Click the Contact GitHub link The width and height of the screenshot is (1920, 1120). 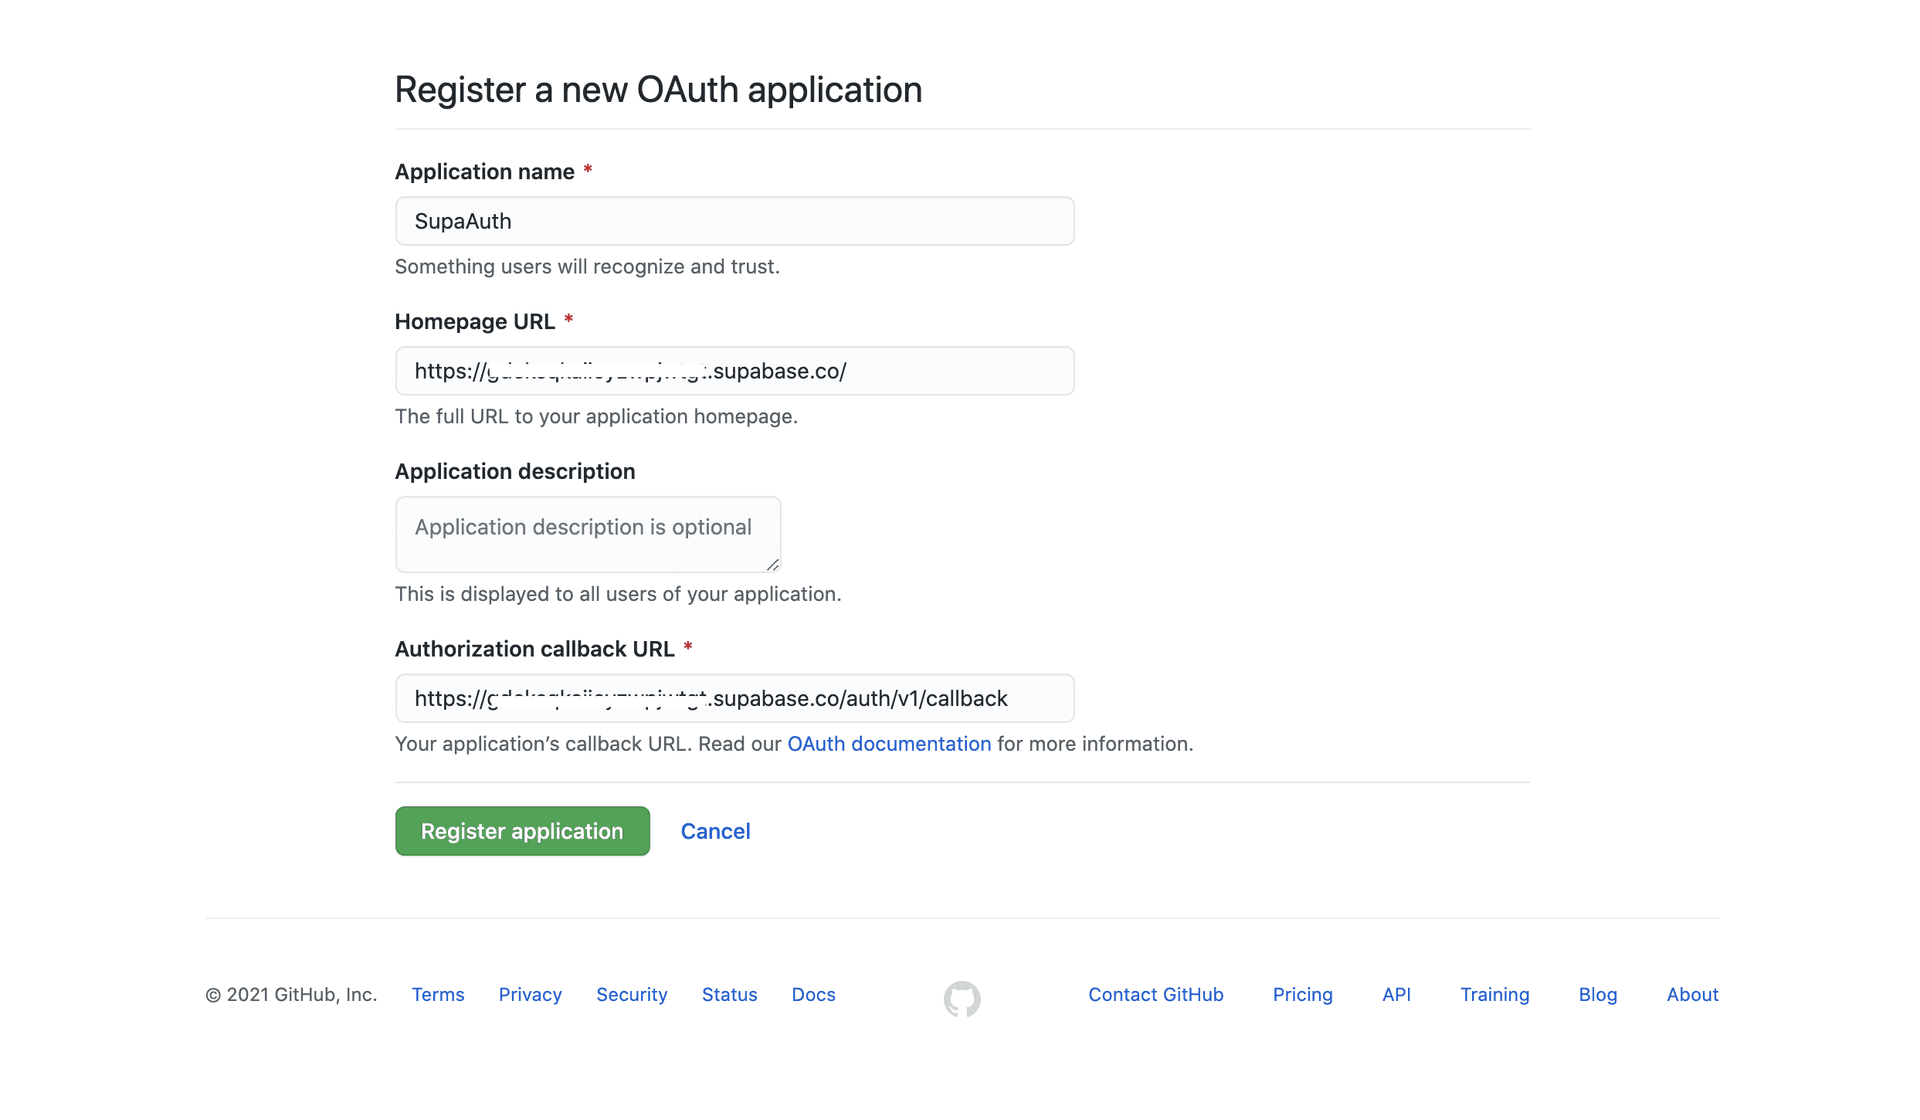(1156, 995)
